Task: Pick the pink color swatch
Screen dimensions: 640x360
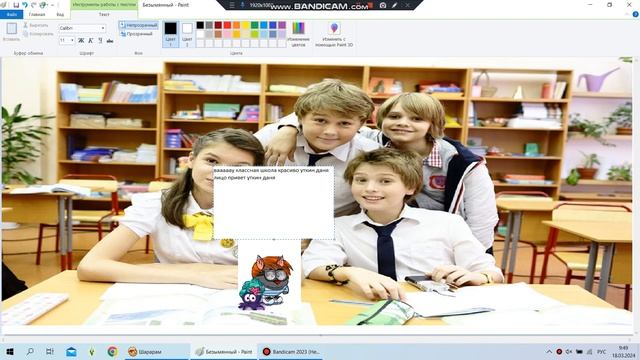Action: pos(227,34)
